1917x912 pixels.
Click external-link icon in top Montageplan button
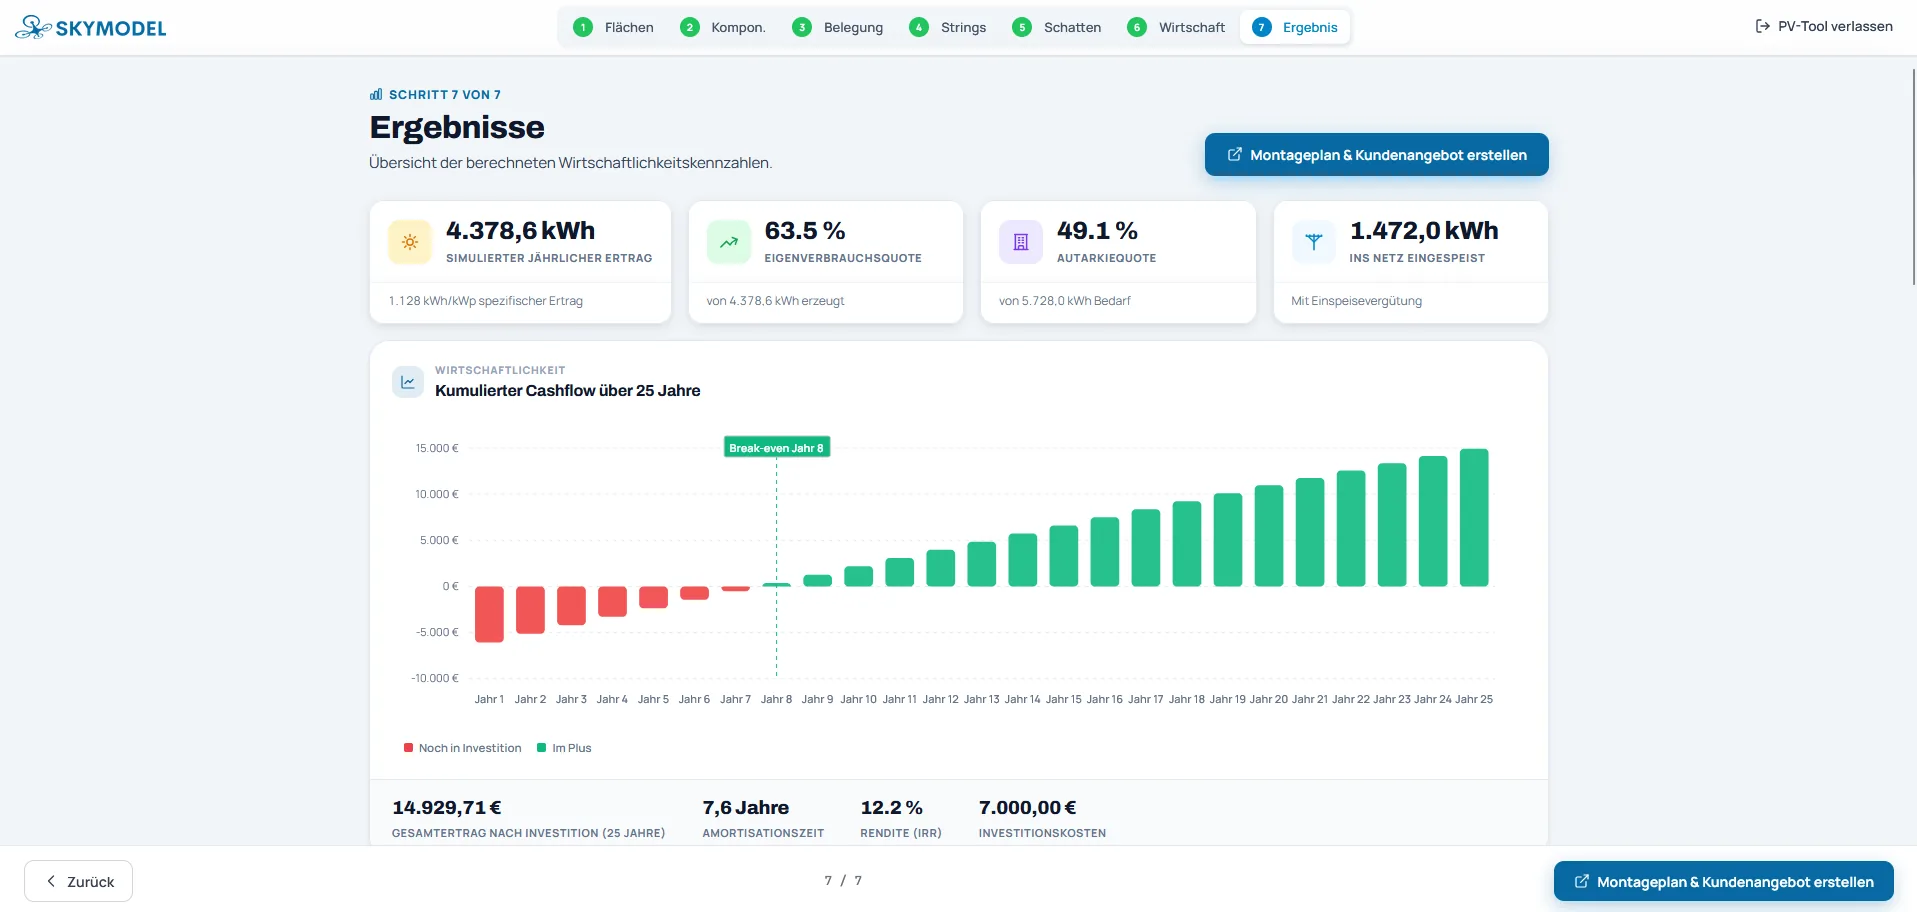[x=1234, y=154]
